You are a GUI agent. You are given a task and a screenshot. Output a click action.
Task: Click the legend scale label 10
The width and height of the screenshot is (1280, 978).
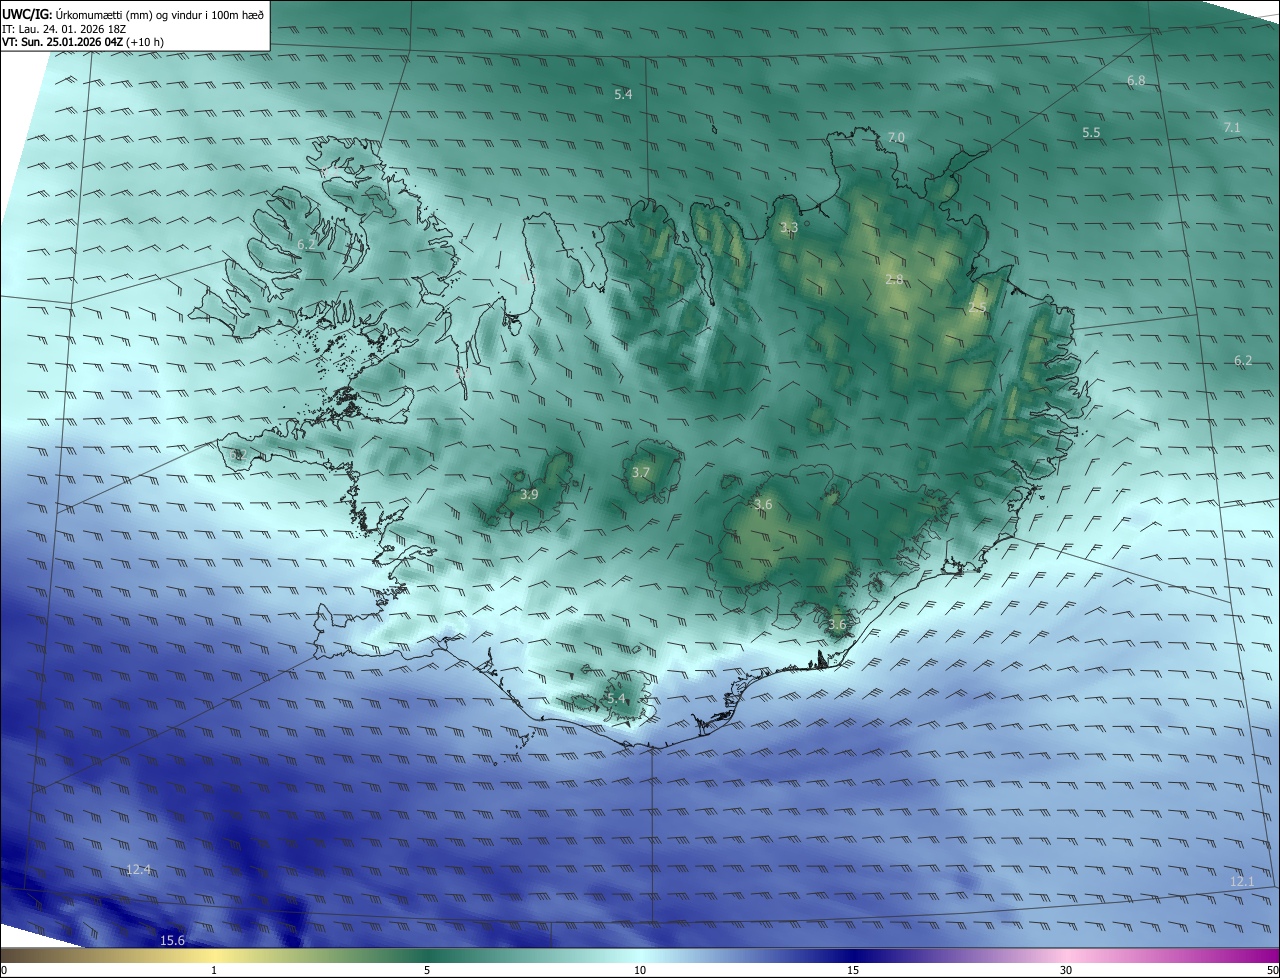[640, 970]
